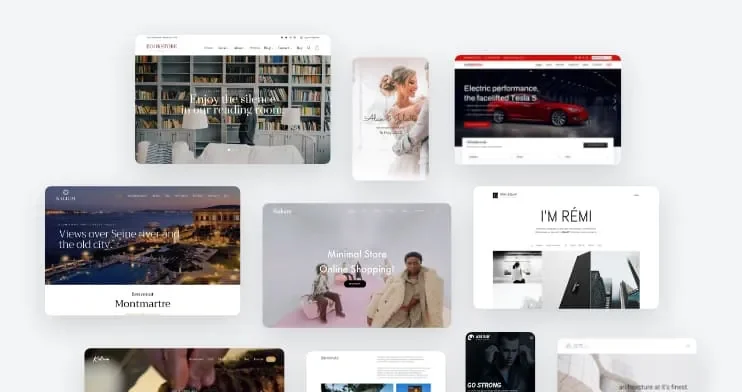Click the dark search button on car template

(595, 145)
